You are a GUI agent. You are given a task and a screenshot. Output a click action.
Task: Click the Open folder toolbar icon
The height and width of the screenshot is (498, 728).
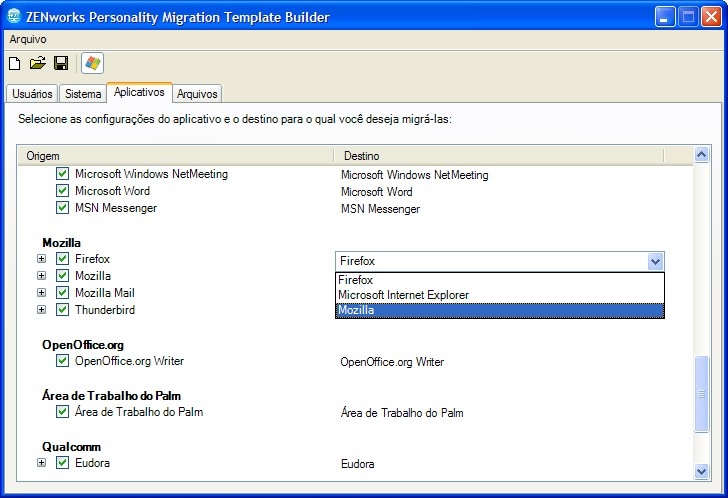coord(38,63)
